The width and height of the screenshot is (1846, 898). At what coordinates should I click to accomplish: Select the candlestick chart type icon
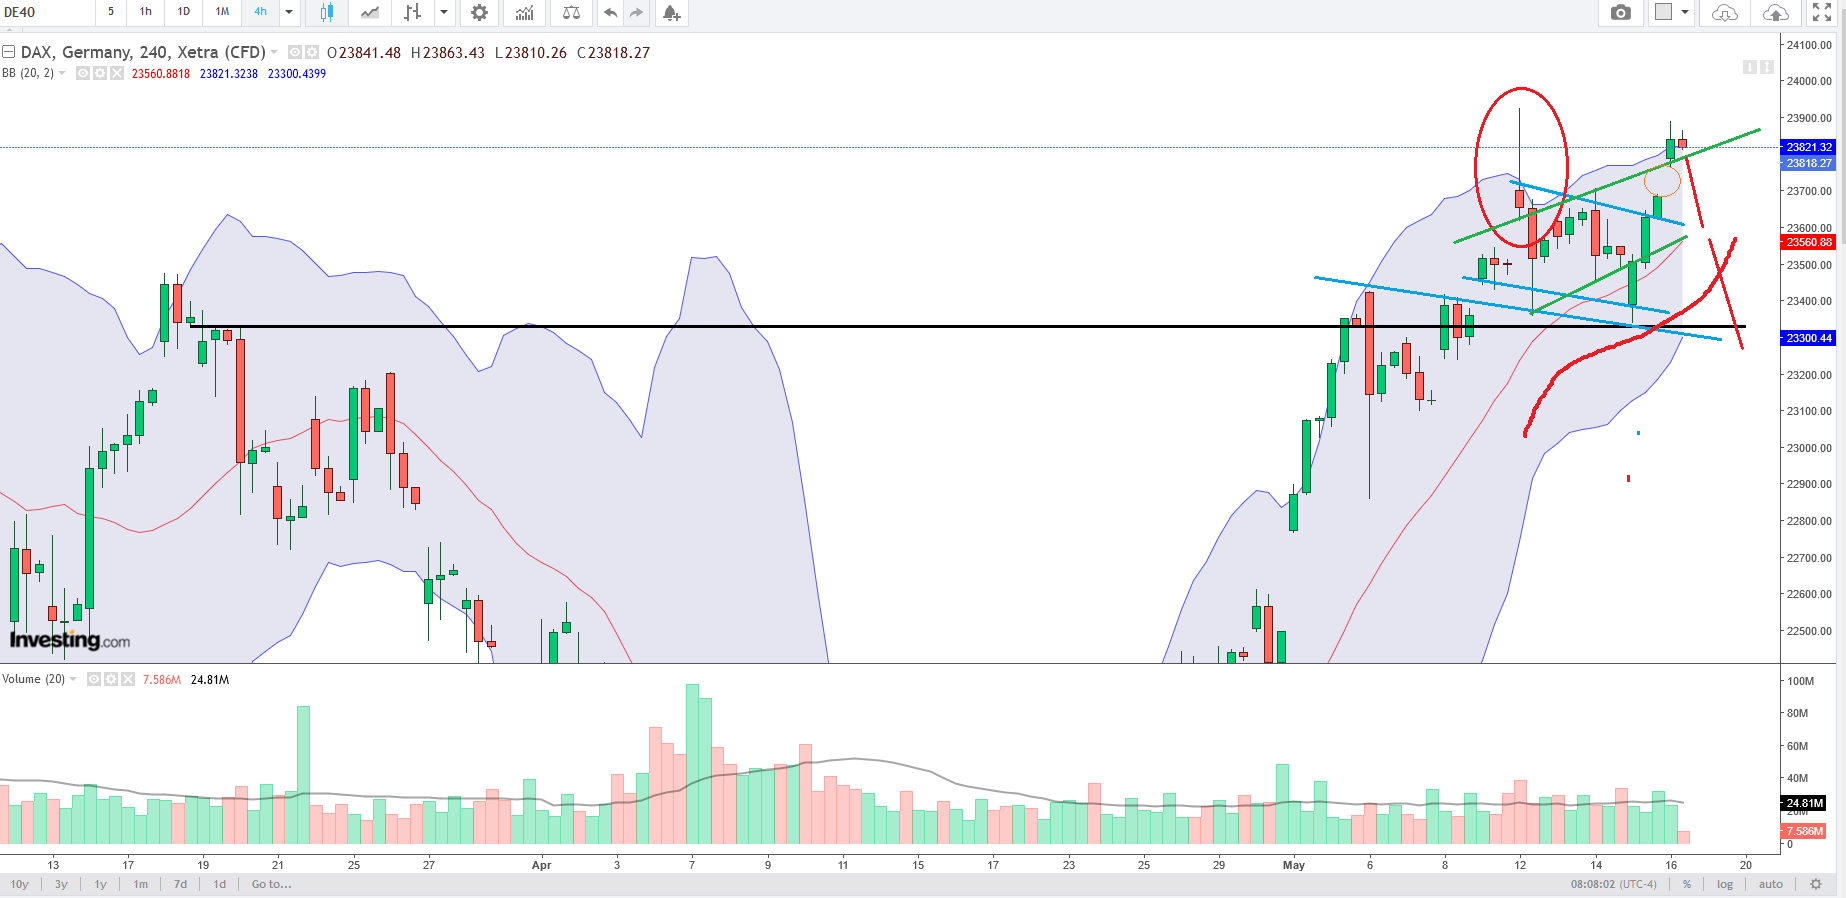coord(327,12)
